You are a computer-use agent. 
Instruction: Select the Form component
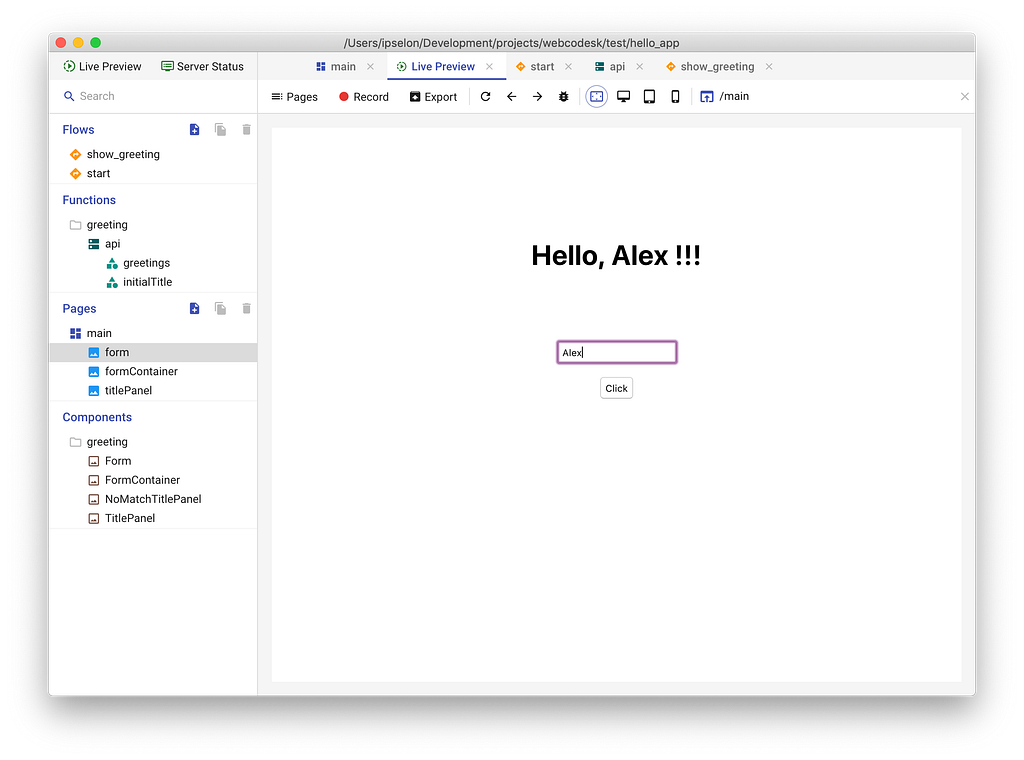118,460
